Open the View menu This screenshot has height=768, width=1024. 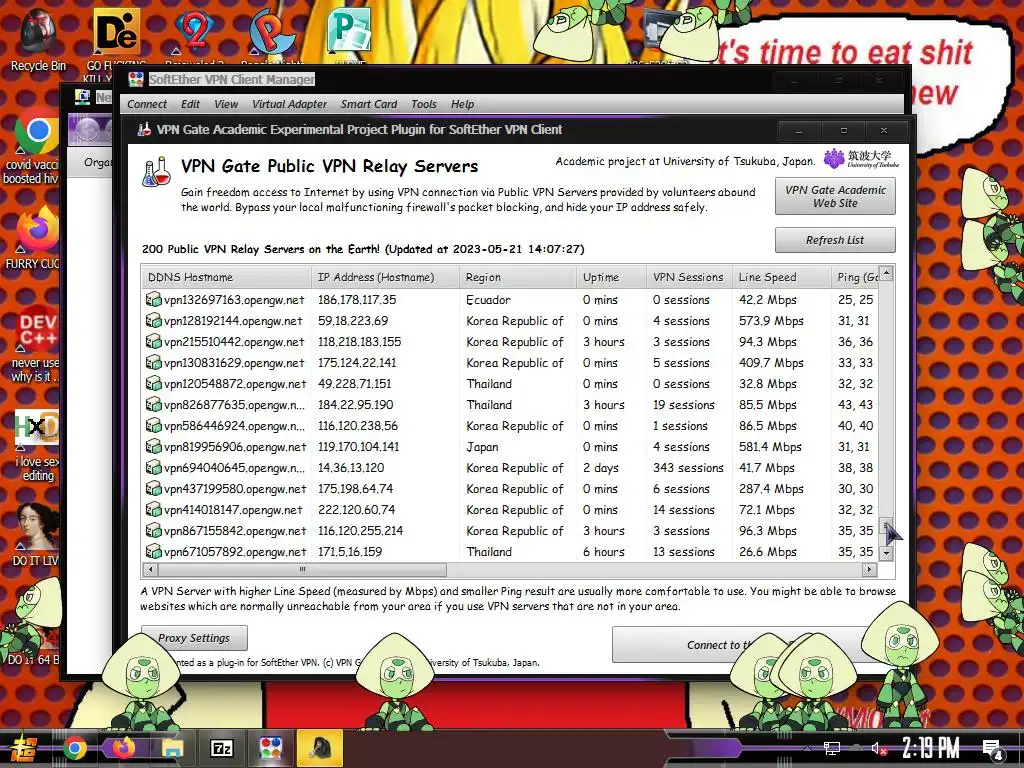(226, 104)
